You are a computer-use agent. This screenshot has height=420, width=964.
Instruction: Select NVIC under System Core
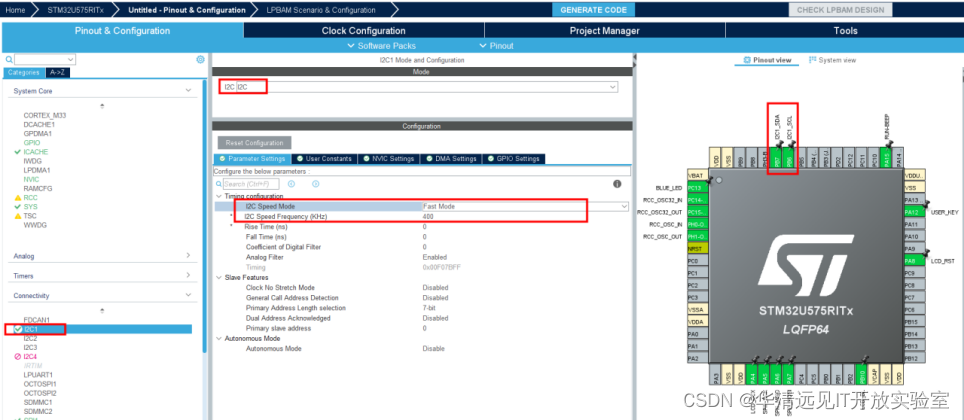(31, 180)
